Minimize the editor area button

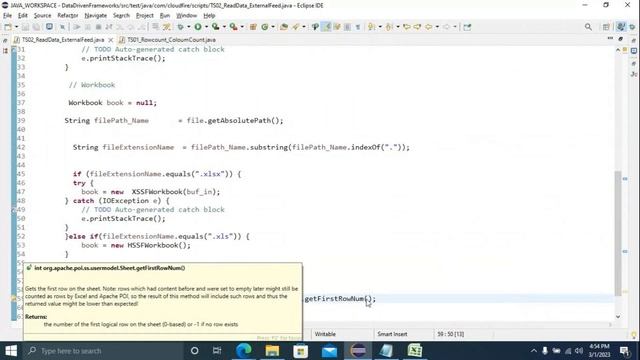[610, 38]
